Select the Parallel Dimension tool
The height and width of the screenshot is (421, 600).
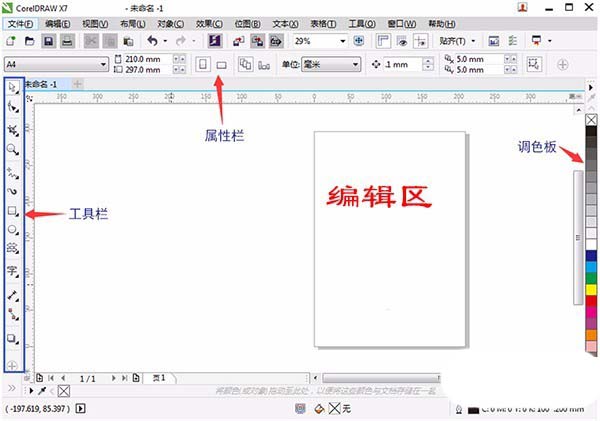[x=13, y=295]
